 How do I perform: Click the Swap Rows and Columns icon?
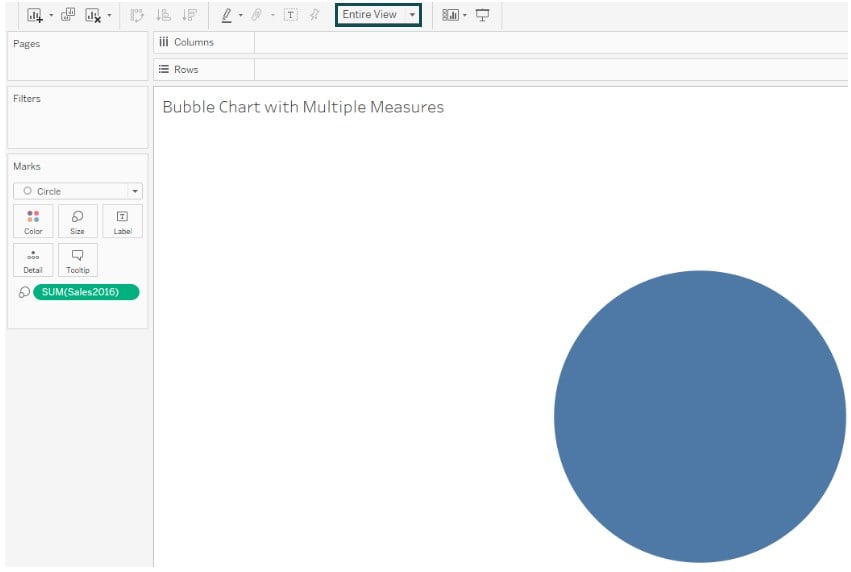click(x=137, y=15)
